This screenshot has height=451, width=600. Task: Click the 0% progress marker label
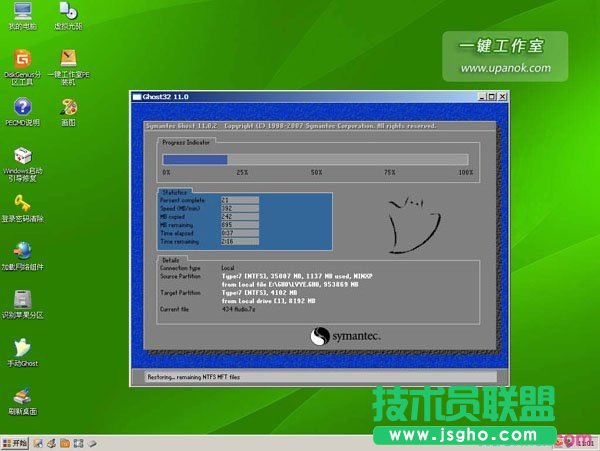click(166, 173)
